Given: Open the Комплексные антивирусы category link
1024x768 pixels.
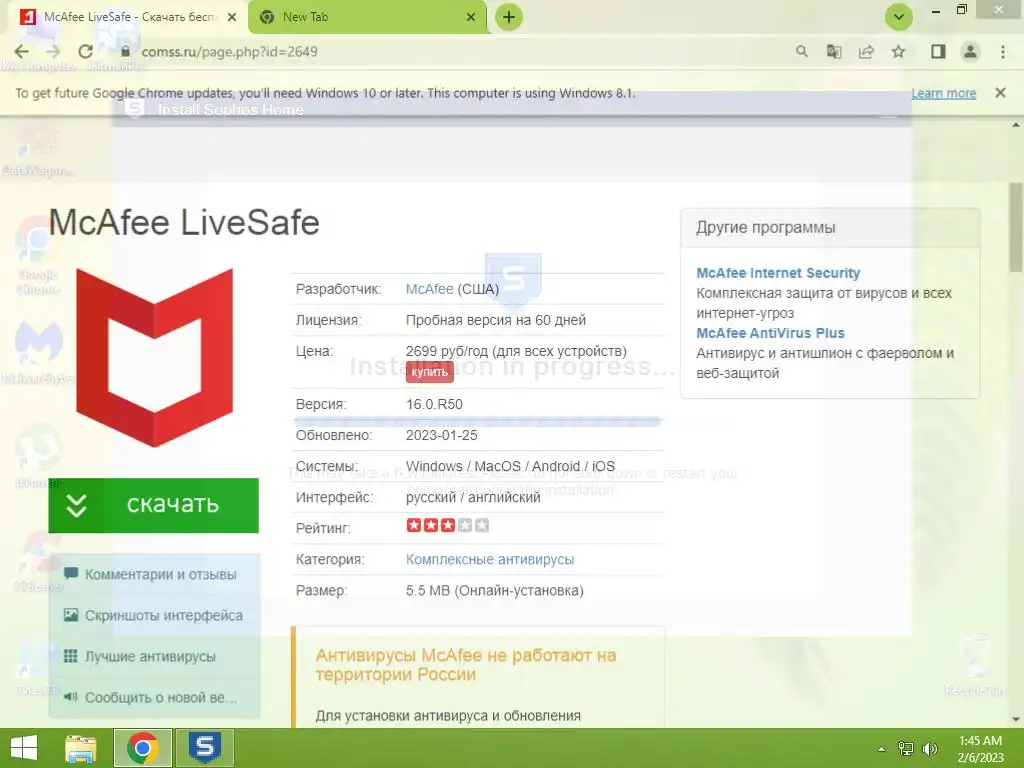Looking at the screenshot, I should 490,559.
